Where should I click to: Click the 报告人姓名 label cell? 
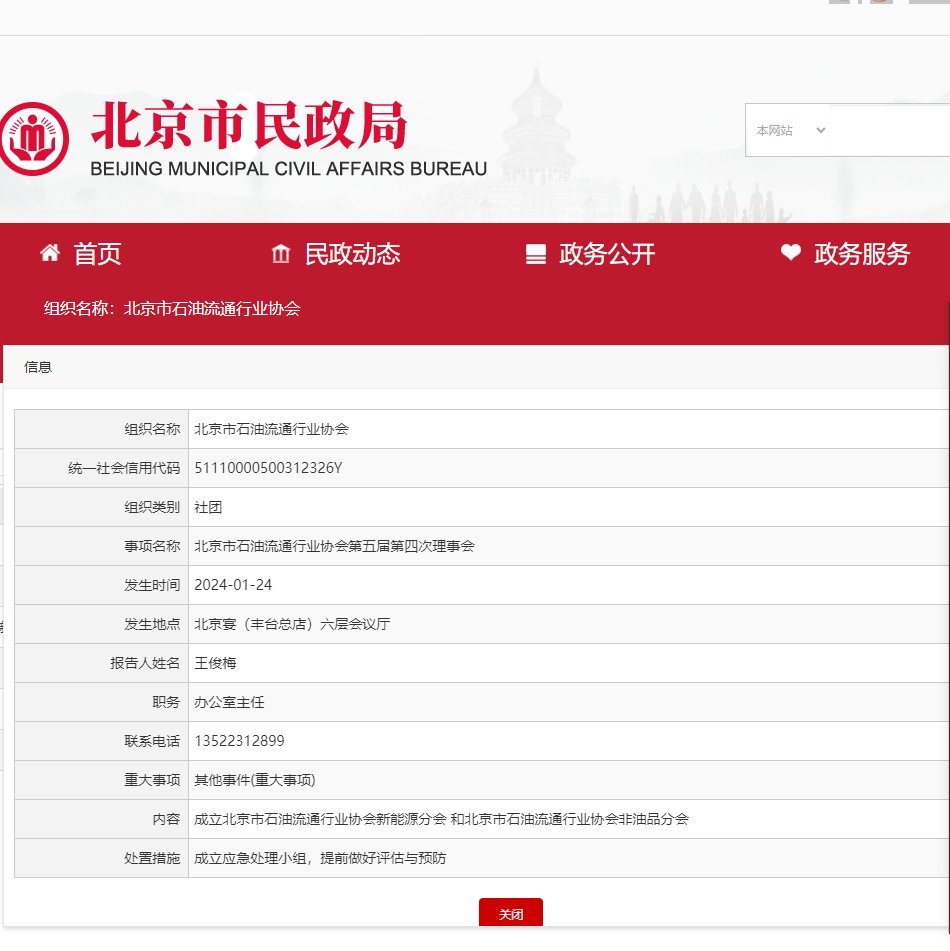[101, 663]
